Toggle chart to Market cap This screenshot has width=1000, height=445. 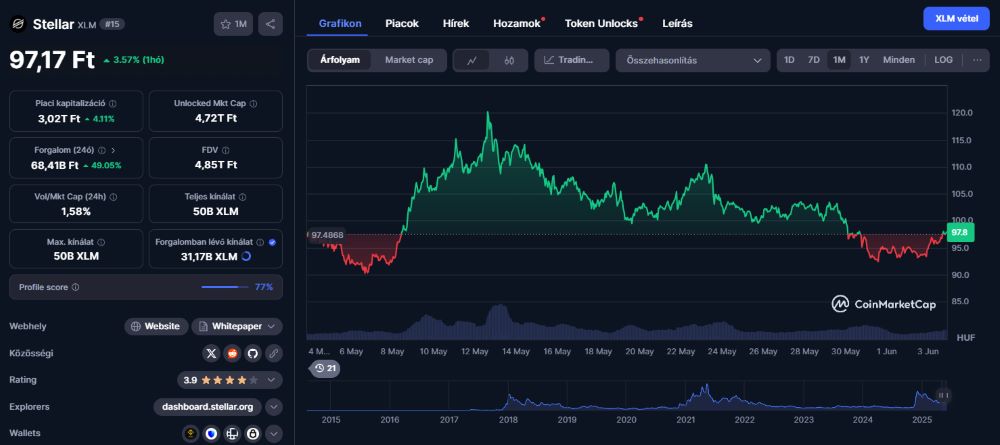(409, 60)
